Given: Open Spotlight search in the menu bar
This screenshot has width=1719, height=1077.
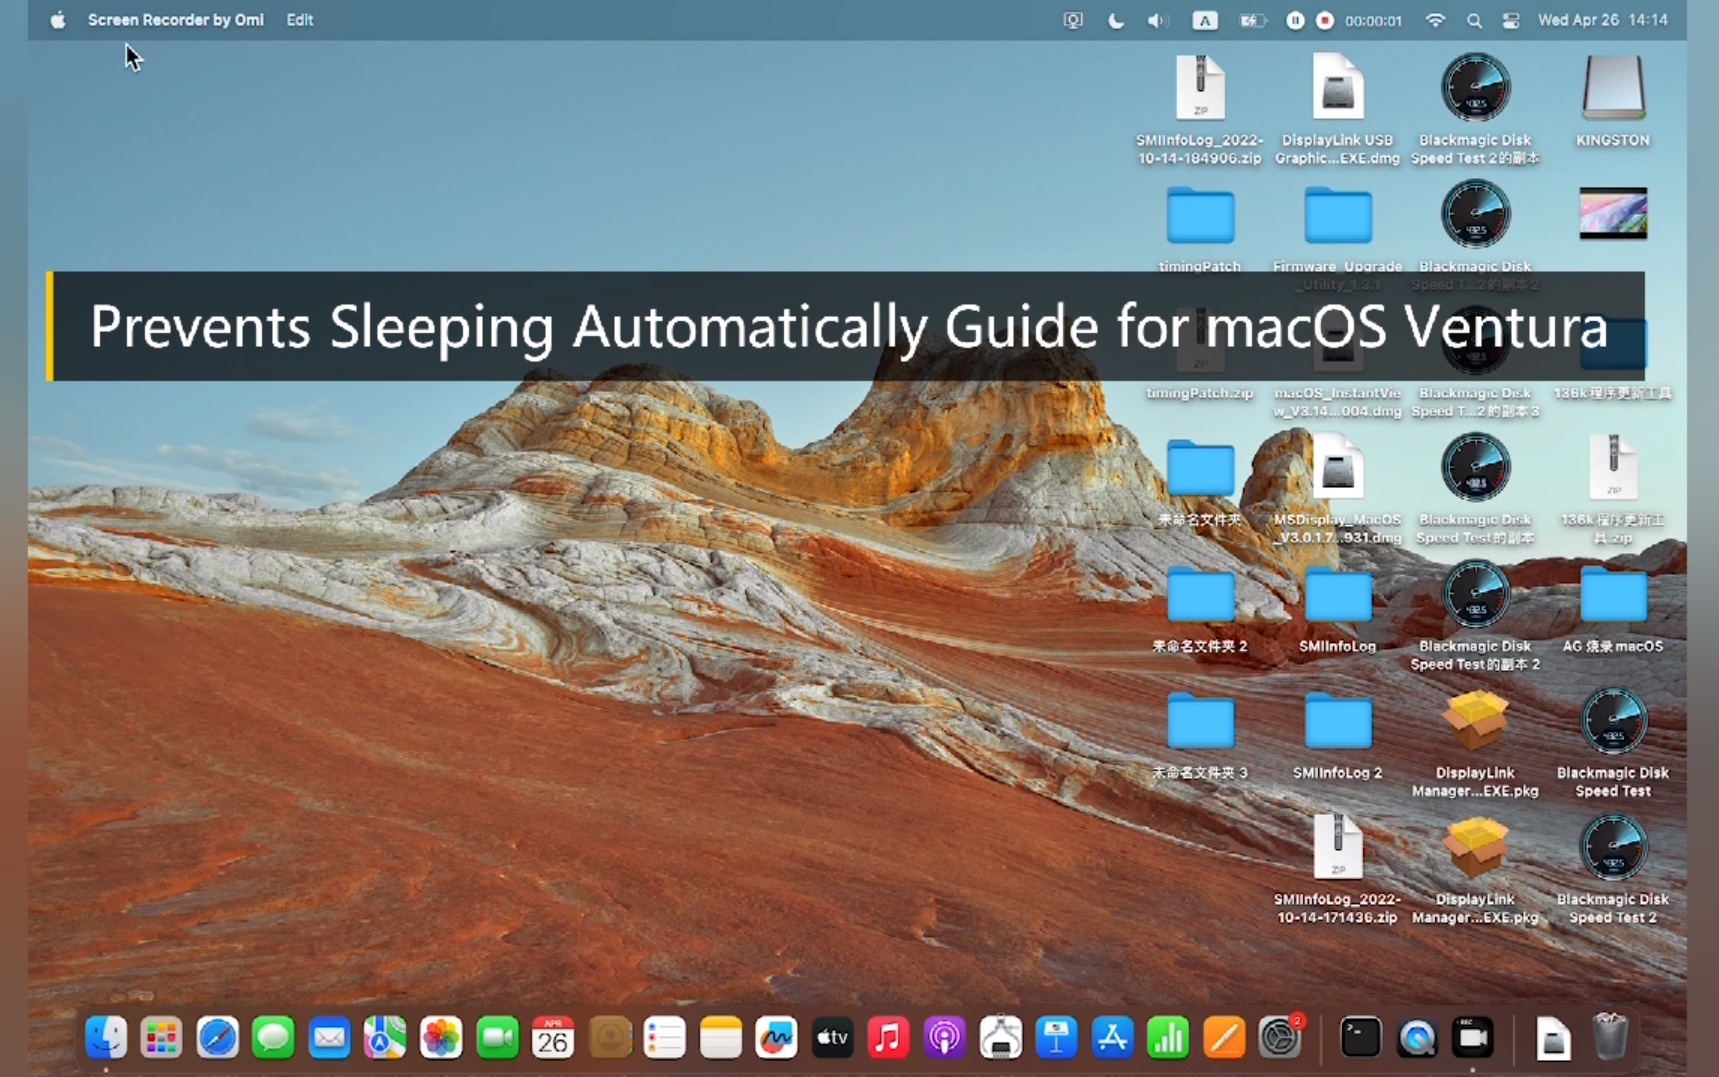Looking at the screenshot, I should click(x=1475, y=20).
